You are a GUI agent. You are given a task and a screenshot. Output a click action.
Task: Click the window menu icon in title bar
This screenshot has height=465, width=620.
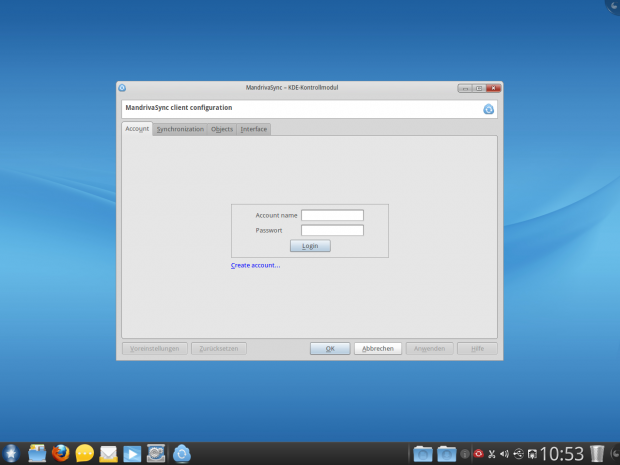pos(122,88)
